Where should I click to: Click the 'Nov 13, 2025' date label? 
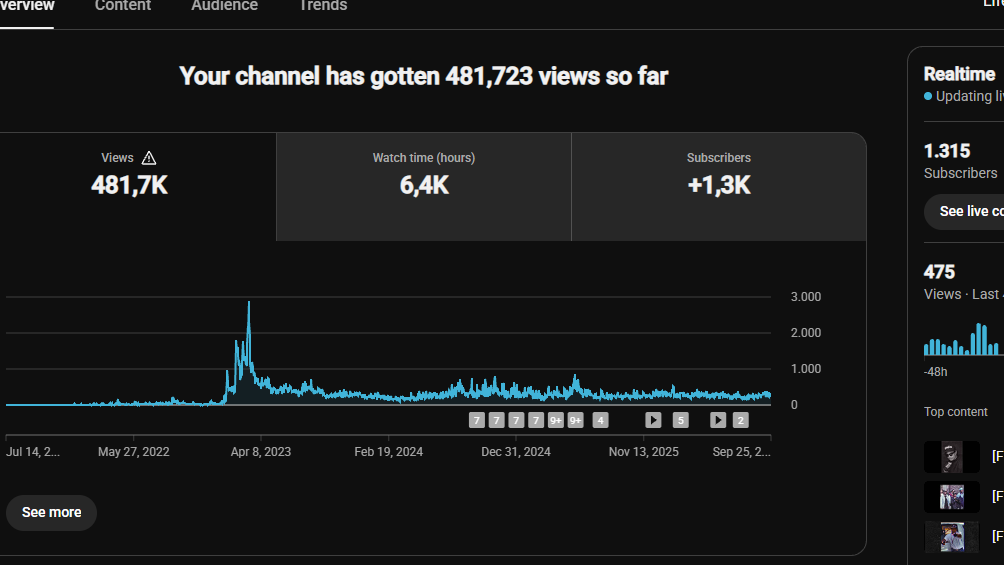pos(644,452)
